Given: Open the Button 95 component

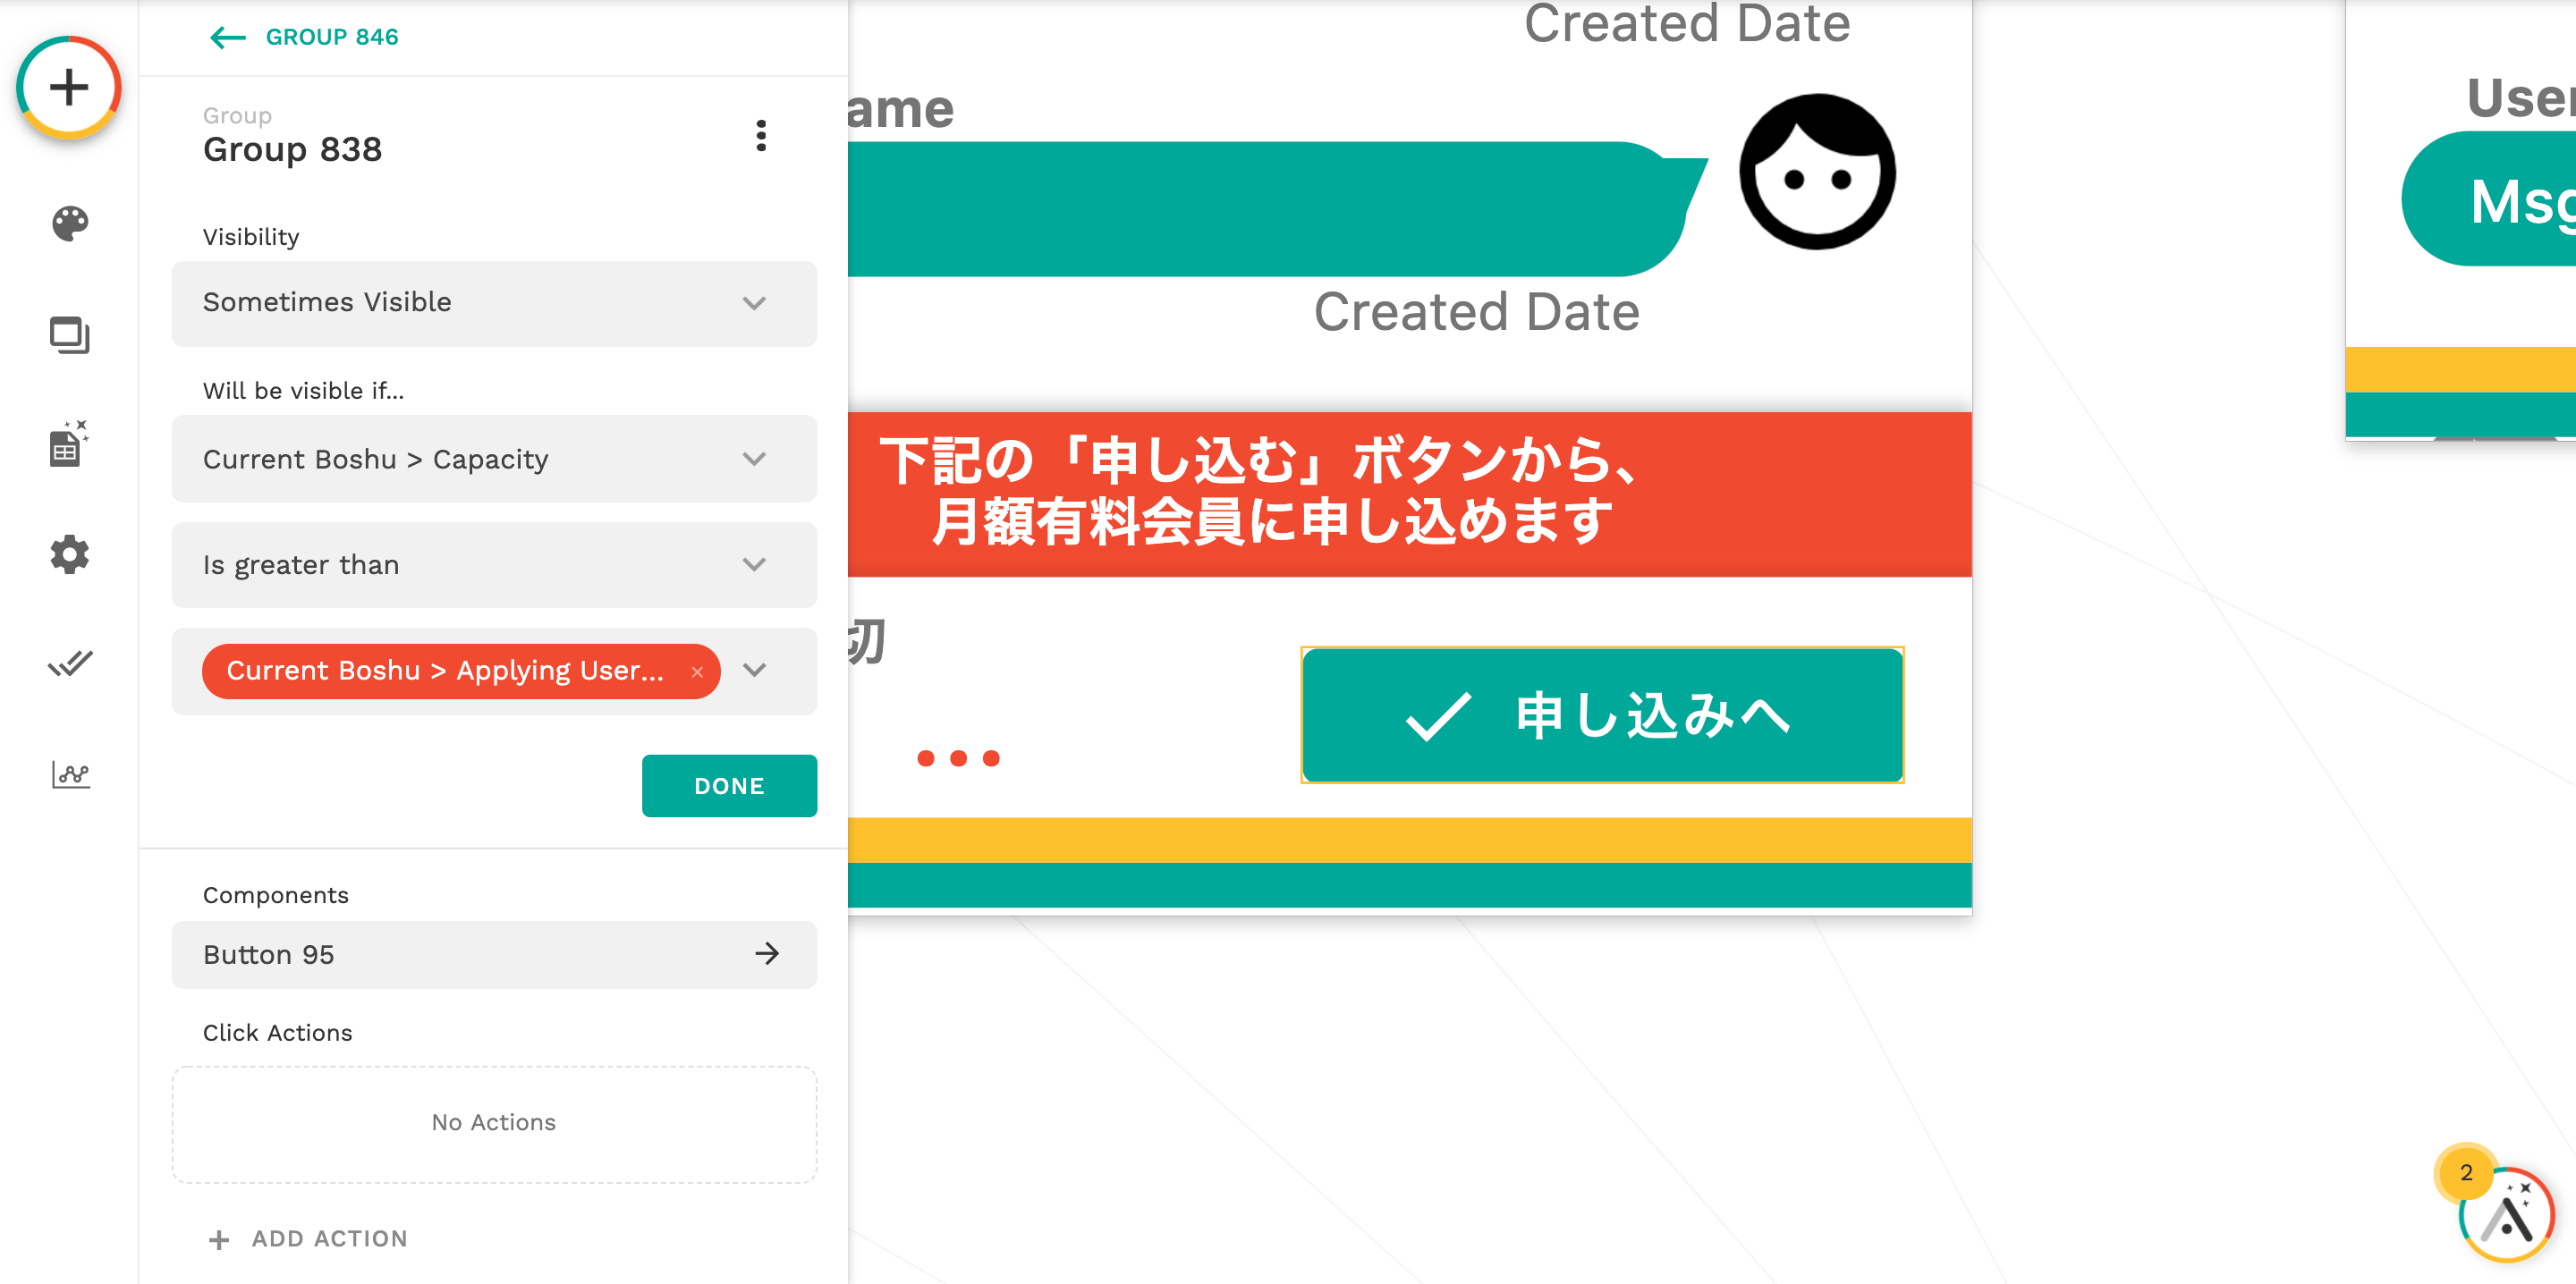Looking at the screenshot, I should point(494,955).
